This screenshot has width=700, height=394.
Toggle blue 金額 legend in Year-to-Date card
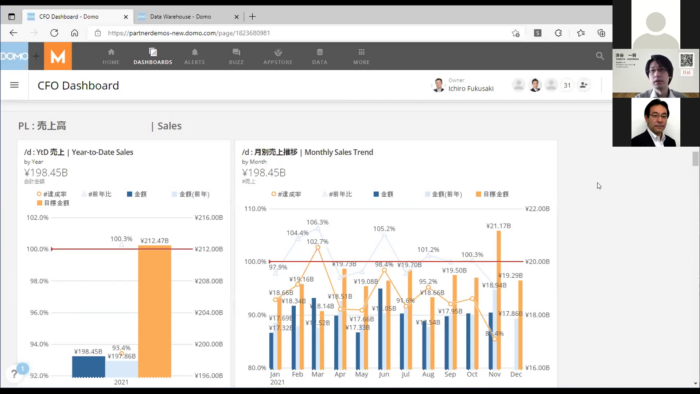click(x=137, y=194)
